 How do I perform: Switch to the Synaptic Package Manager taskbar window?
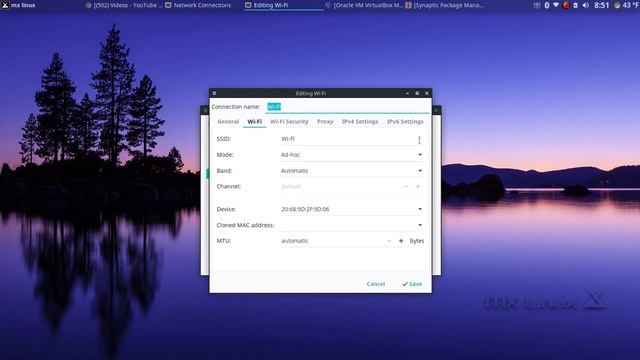coord(444,5)
